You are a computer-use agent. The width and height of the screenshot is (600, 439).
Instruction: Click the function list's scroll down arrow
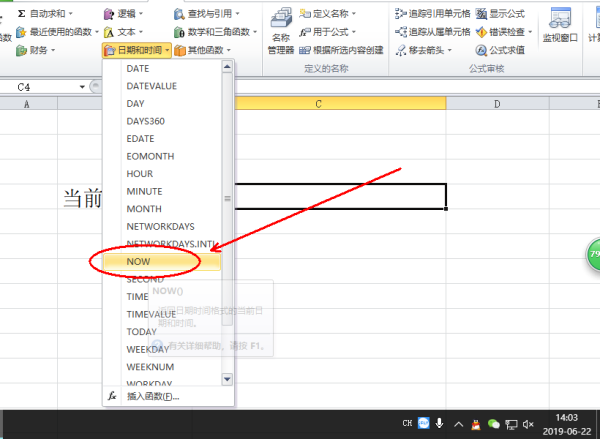(227, 379)
